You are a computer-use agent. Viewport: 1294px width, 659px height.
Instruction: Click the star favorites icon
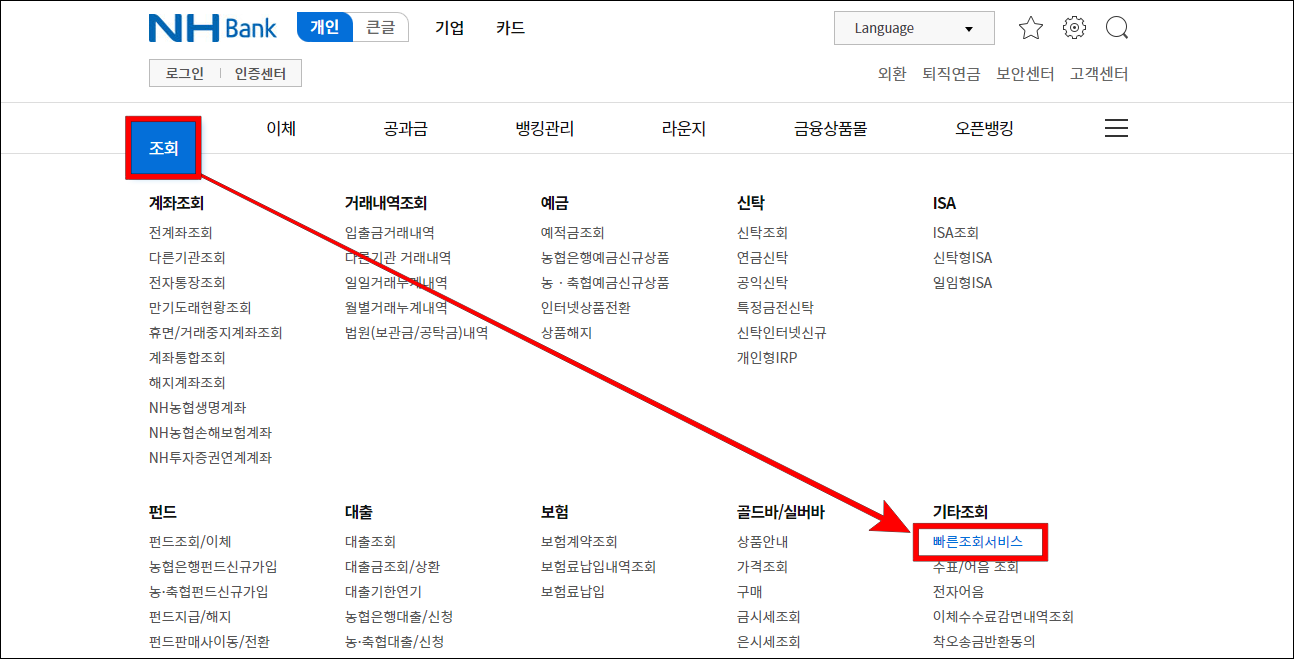coord(1030,27)
